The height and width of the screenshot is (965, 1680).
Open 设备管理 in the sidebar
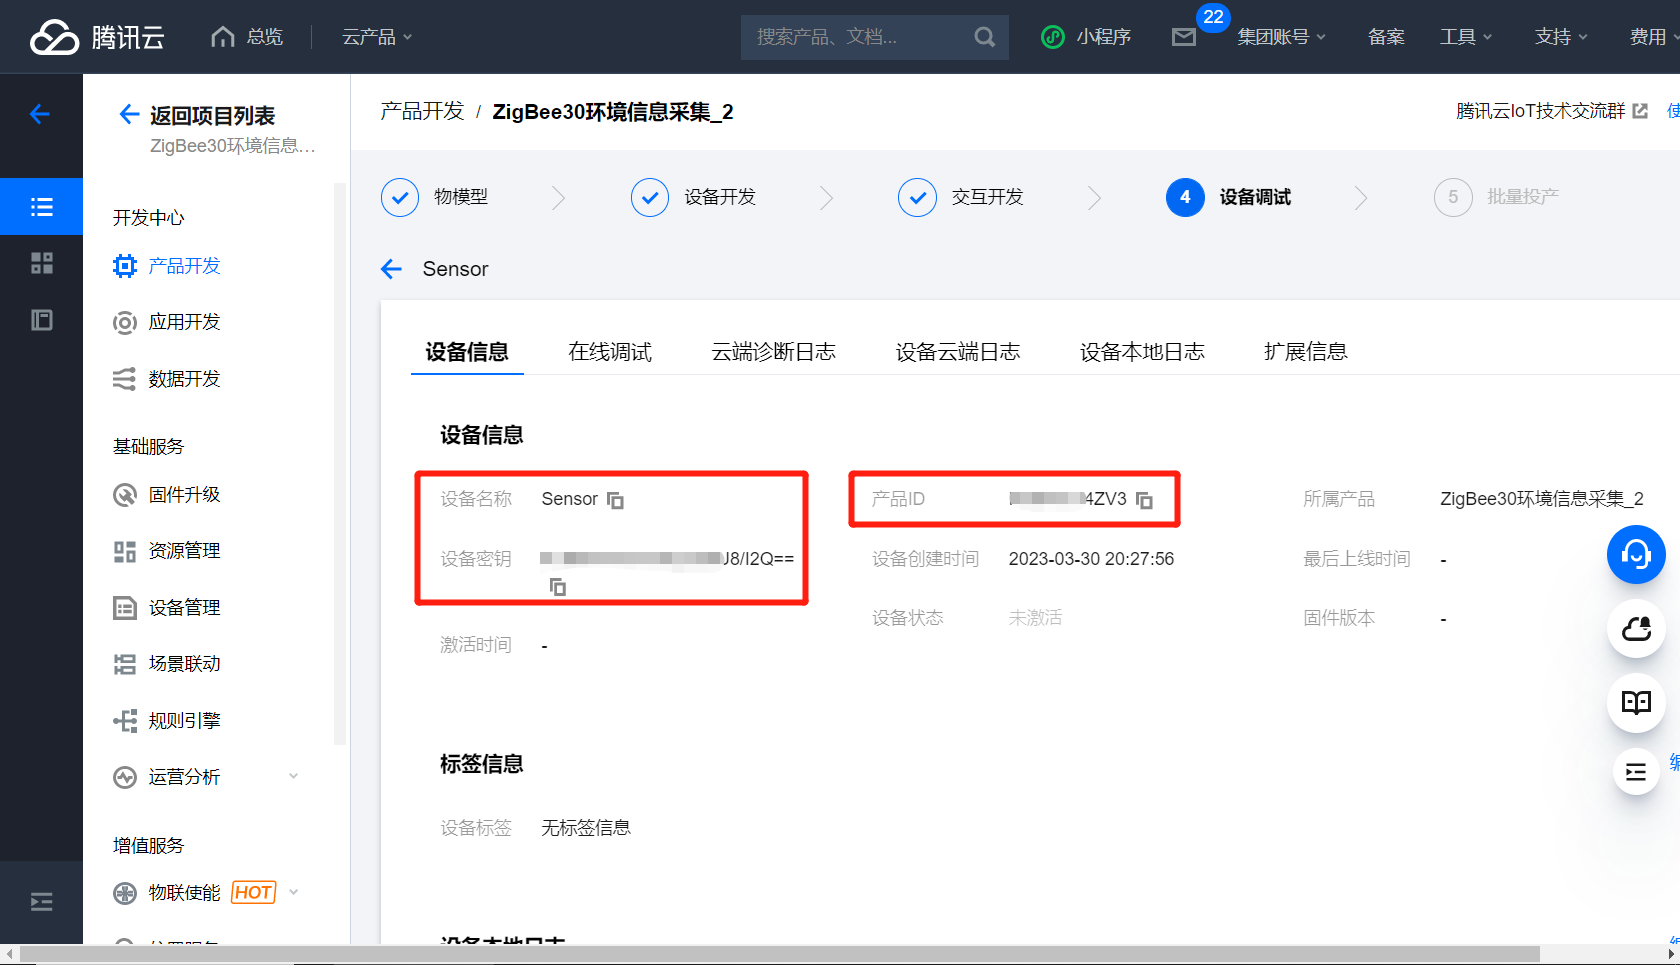point(184,607)
